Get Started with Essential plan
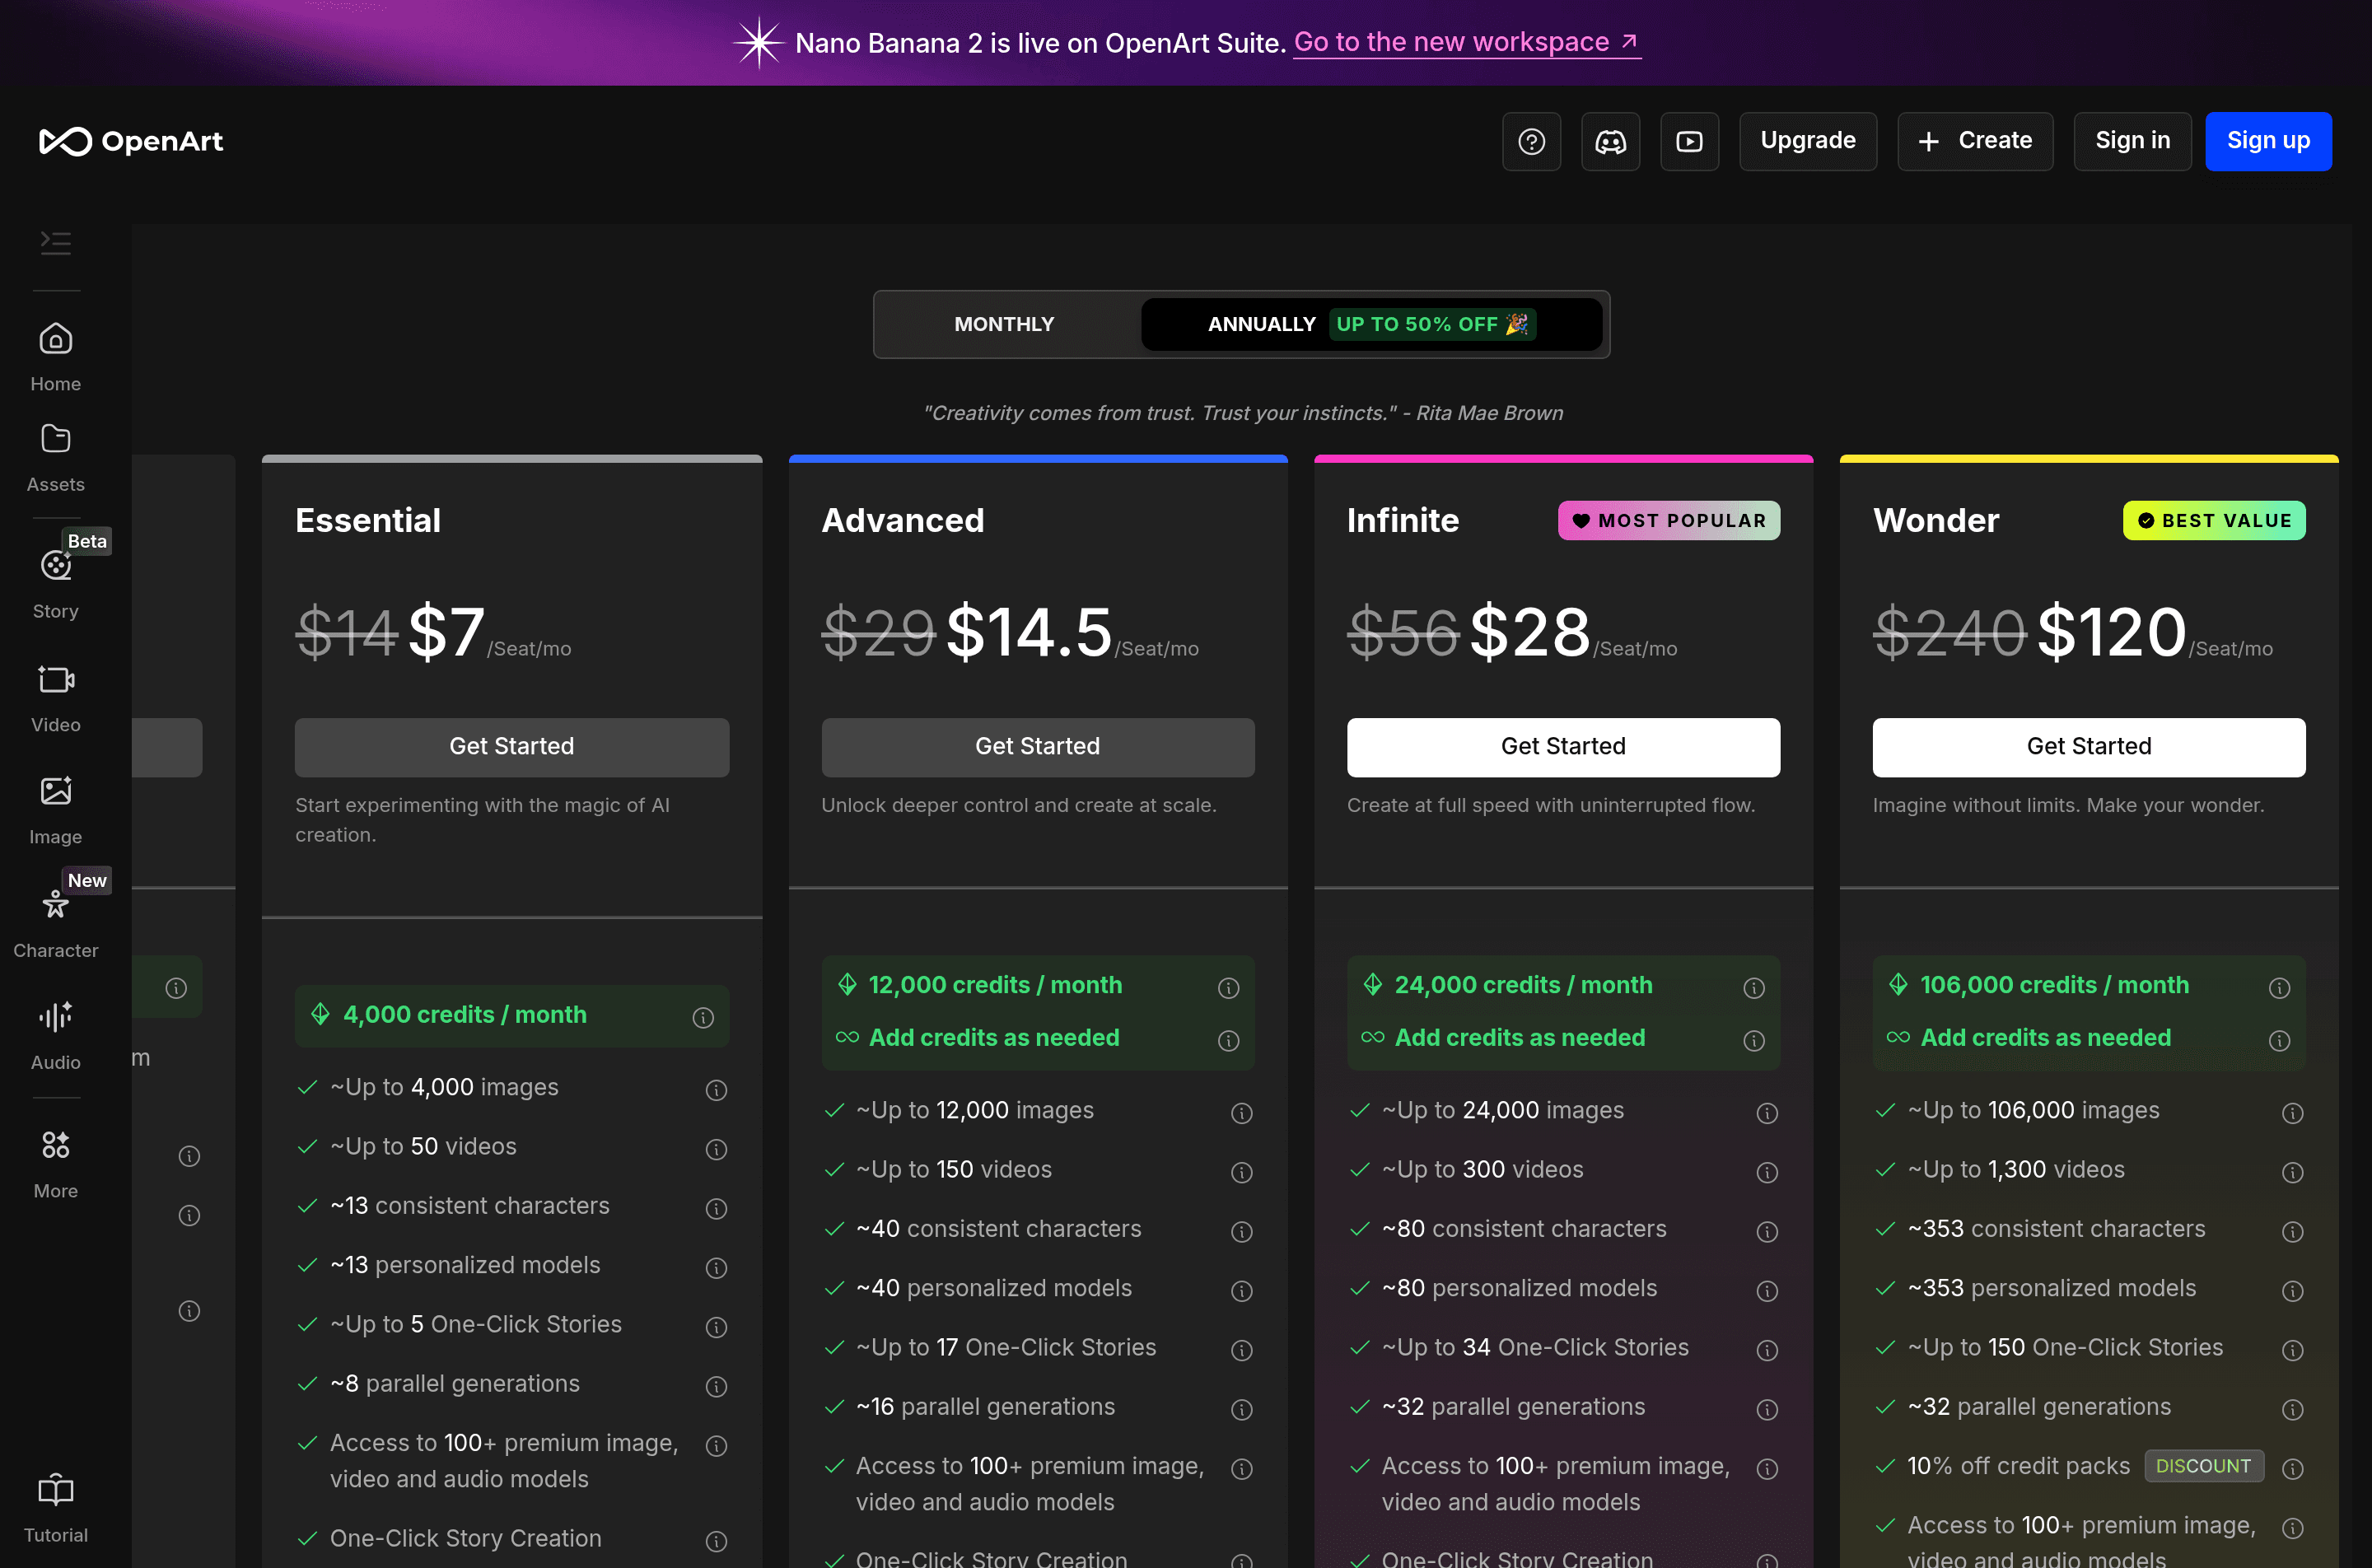2372x1568 pixels. tap(511, 747)
